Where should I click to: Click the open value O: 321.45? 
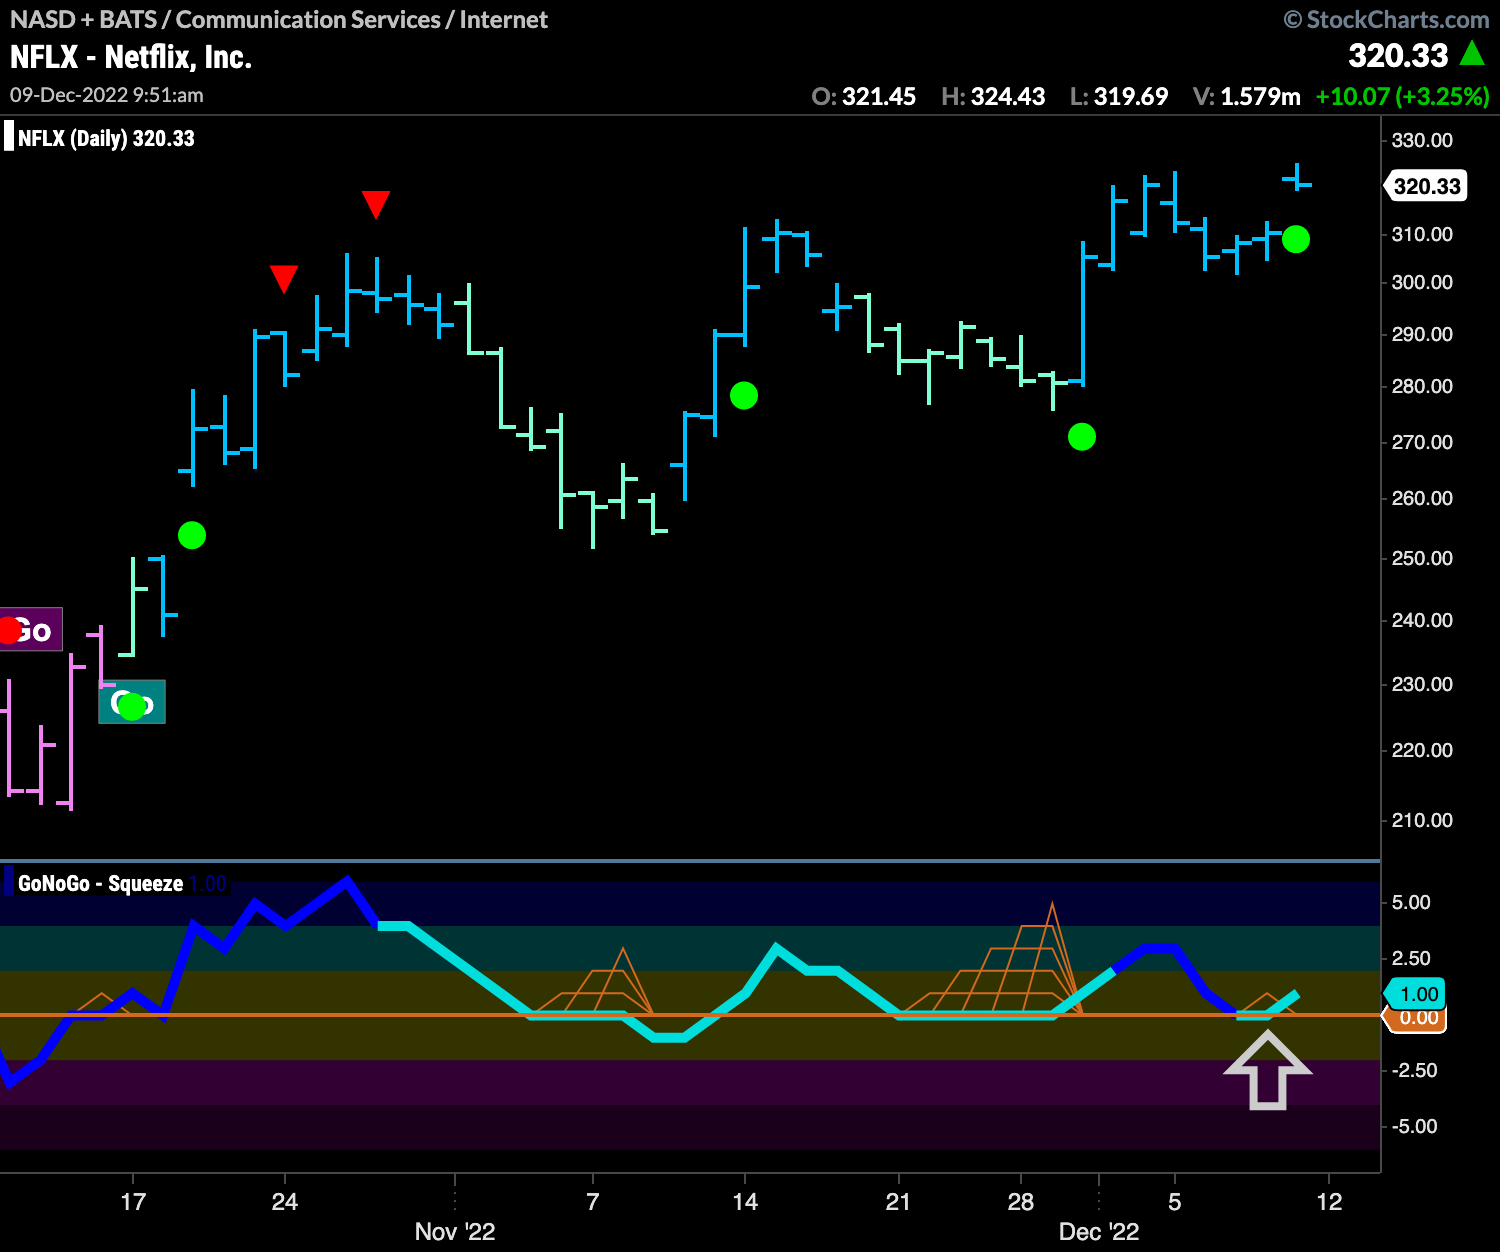pos(864,97)
